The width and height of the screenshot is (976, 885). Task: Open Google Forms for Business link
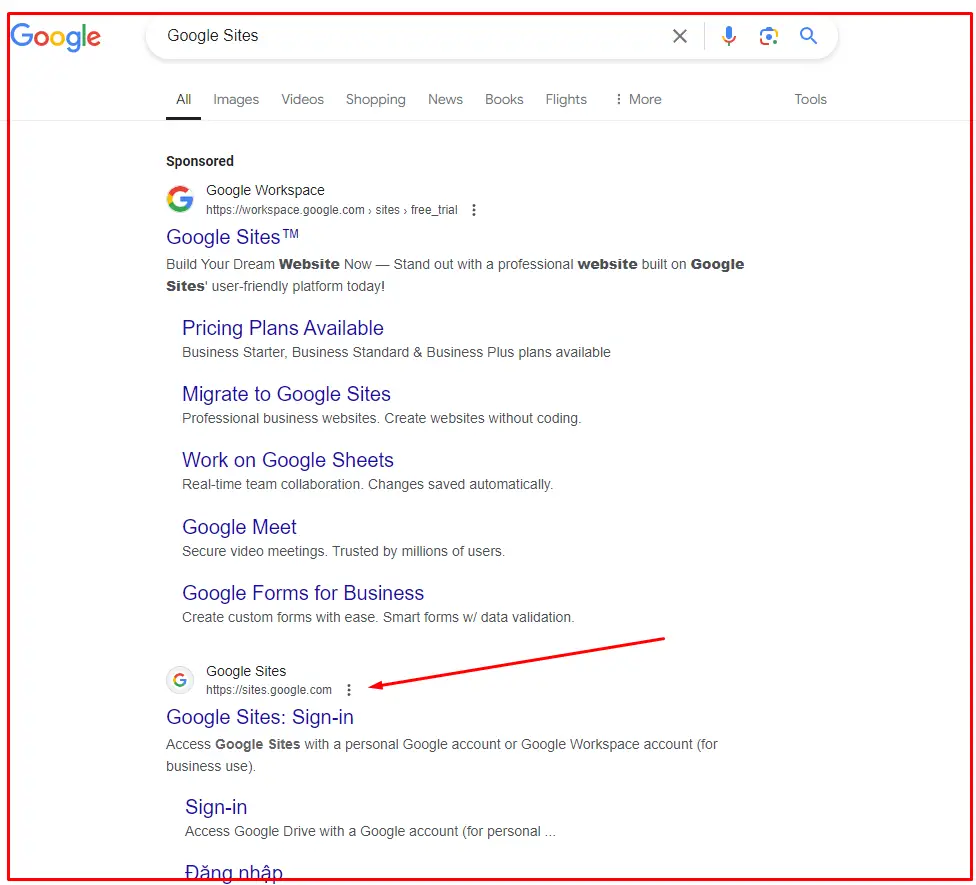(303, 593)
